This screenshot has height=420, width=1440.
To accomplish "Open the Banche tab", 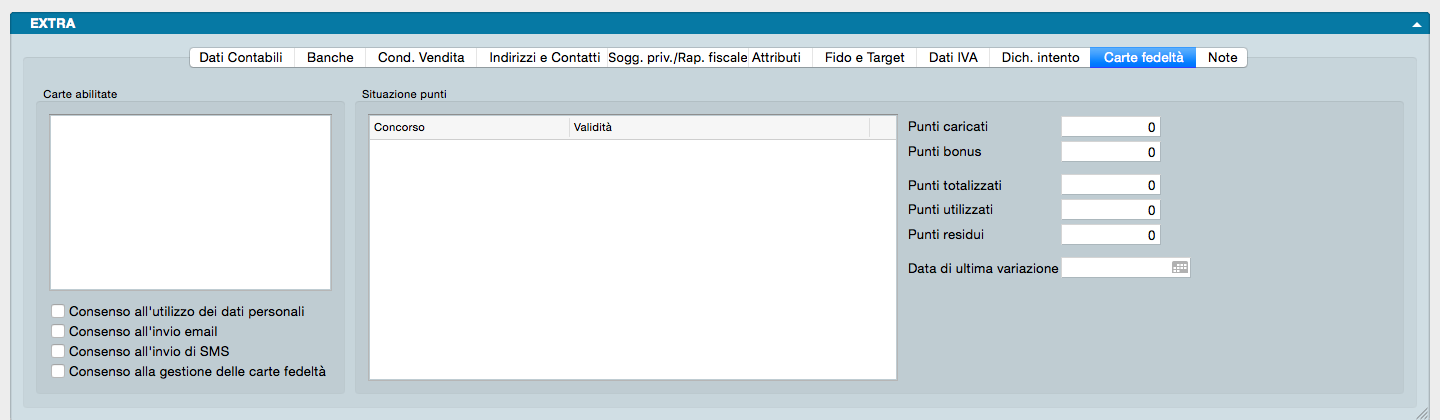I will coord(330,58).
